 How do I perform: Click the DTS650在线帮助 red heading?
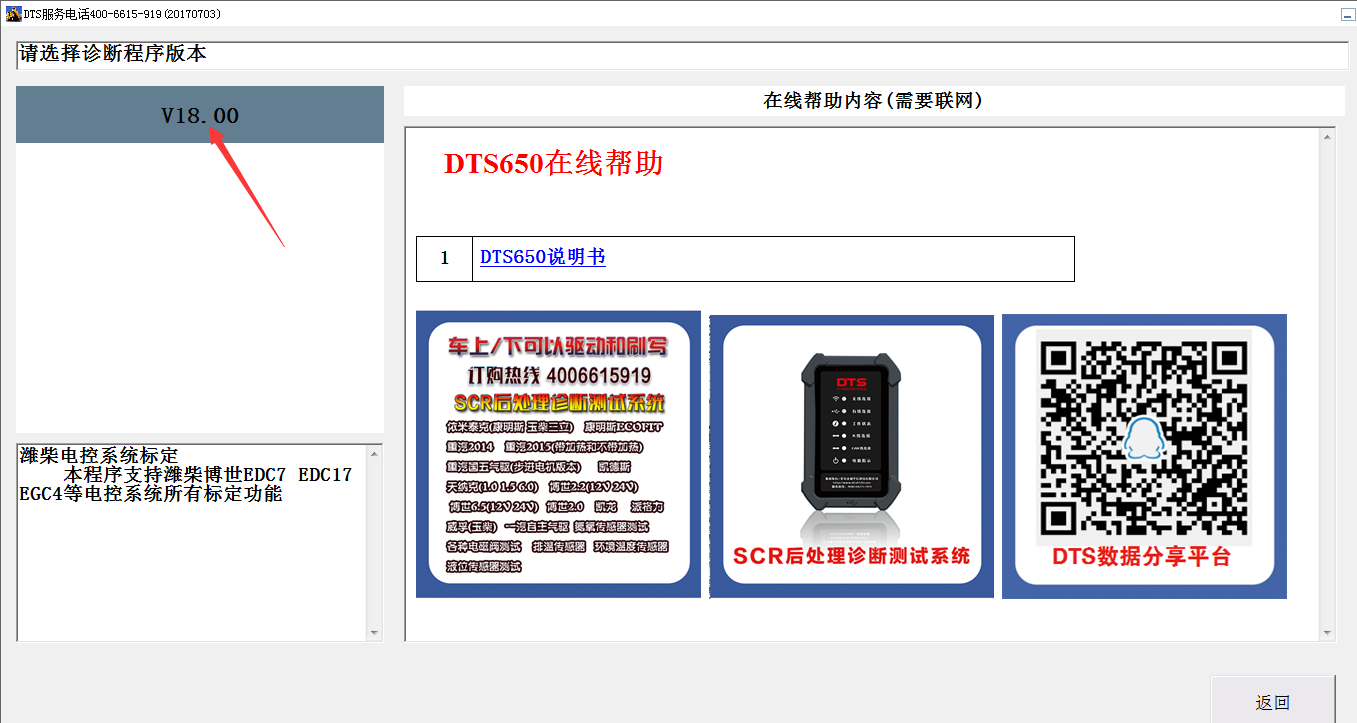[x=553, y=164]
